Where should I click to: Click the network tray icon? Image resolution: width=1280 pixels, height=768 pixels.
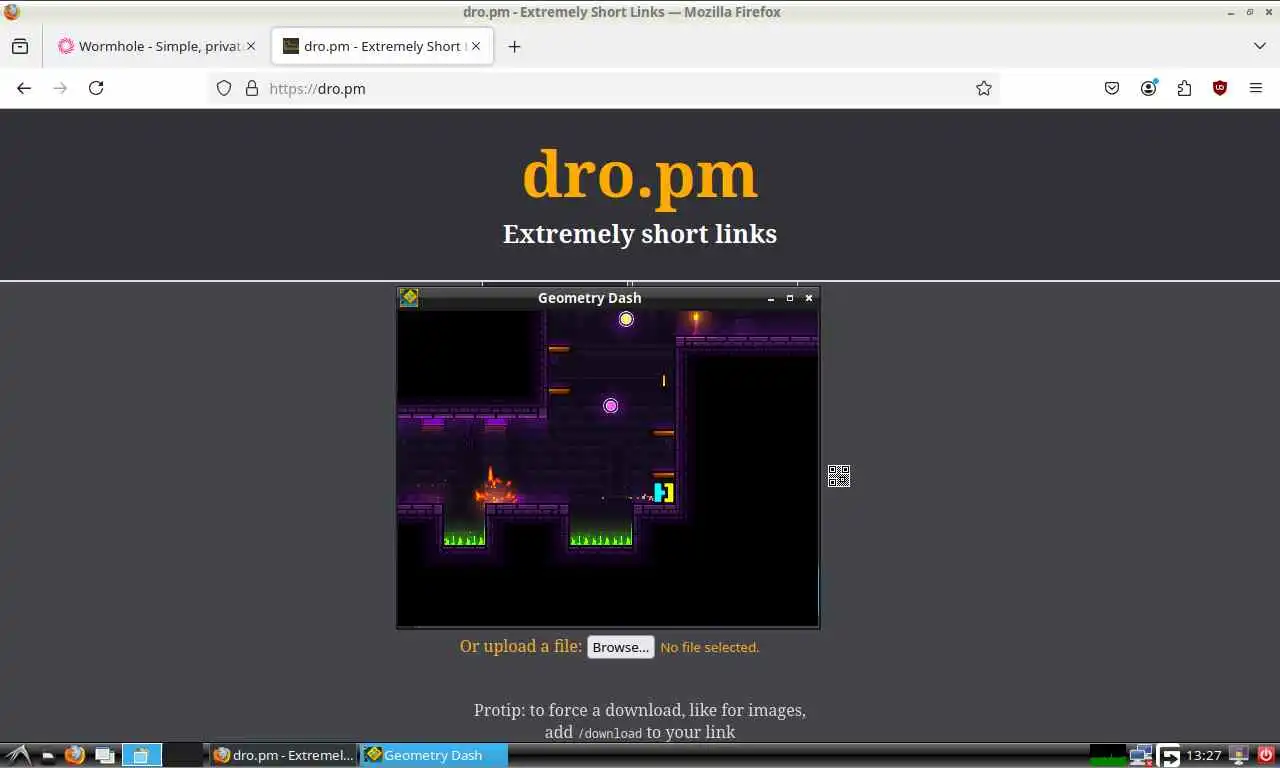pos(1140,755)
